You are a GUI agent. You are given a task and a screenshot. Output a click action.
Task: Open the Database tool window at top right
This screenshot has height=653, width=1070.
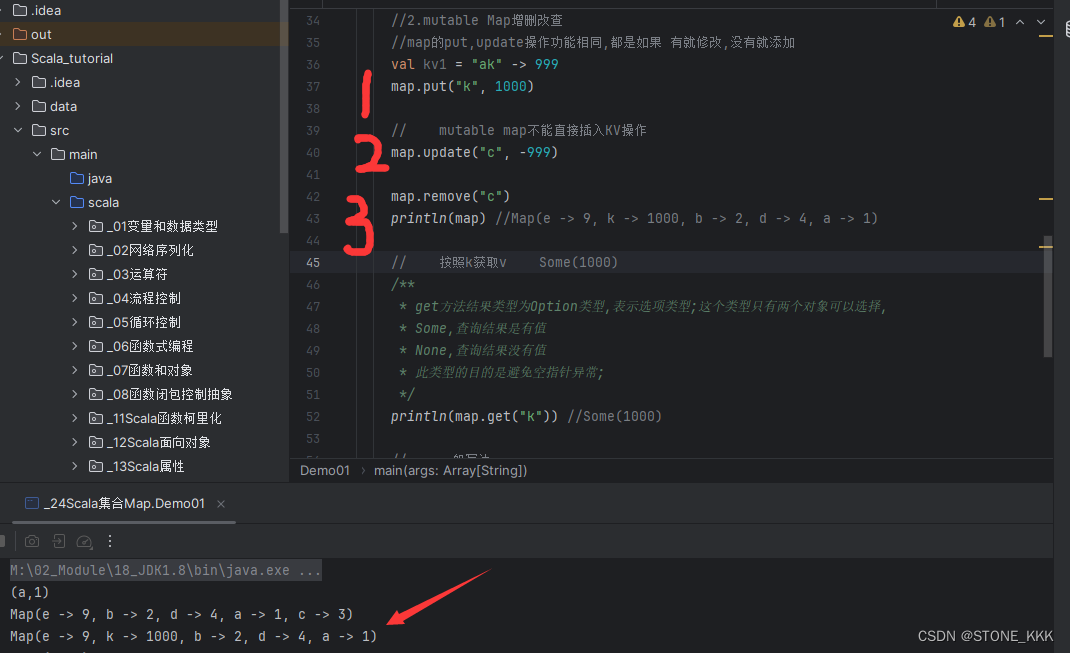[x=1066, y=29]
